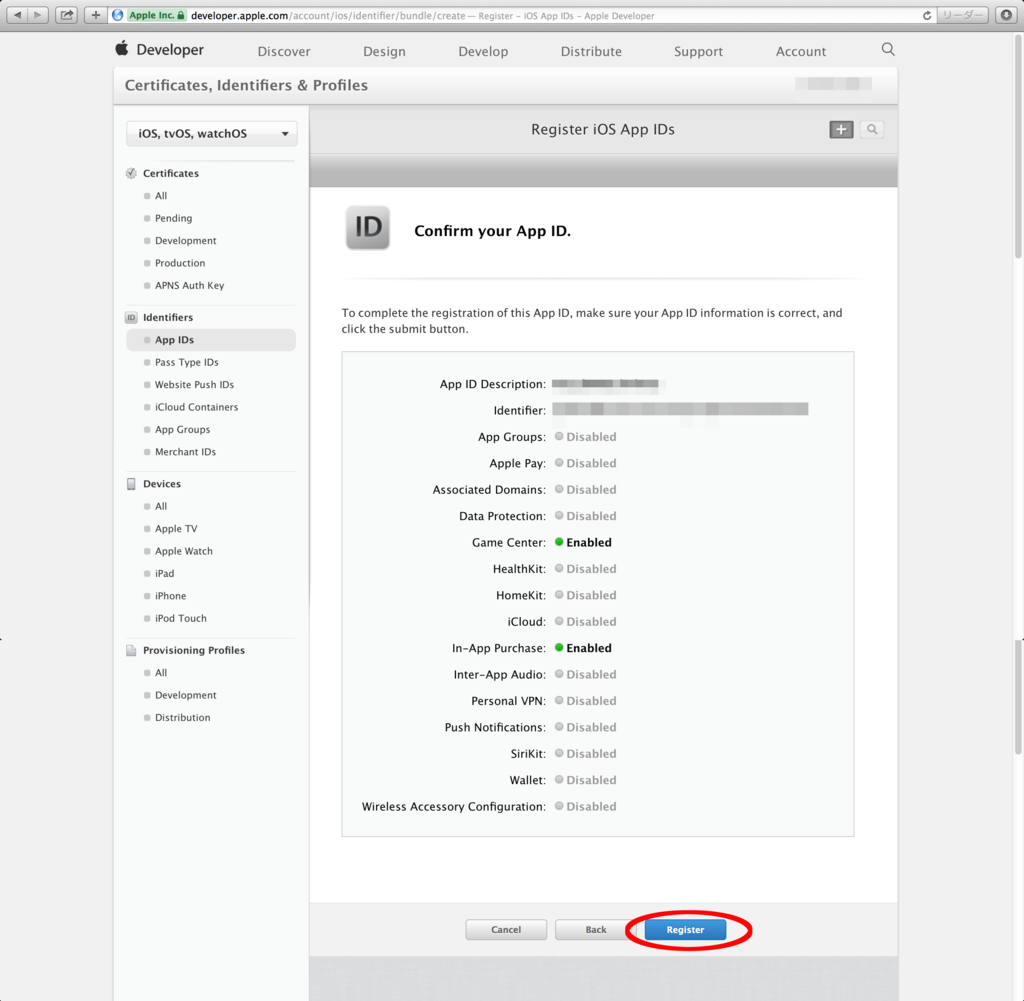This screenshot has width=1024, height=1001.
Task: Click the Game Center Enabled status
Action: pyautogui.click(x=583, y=543)
